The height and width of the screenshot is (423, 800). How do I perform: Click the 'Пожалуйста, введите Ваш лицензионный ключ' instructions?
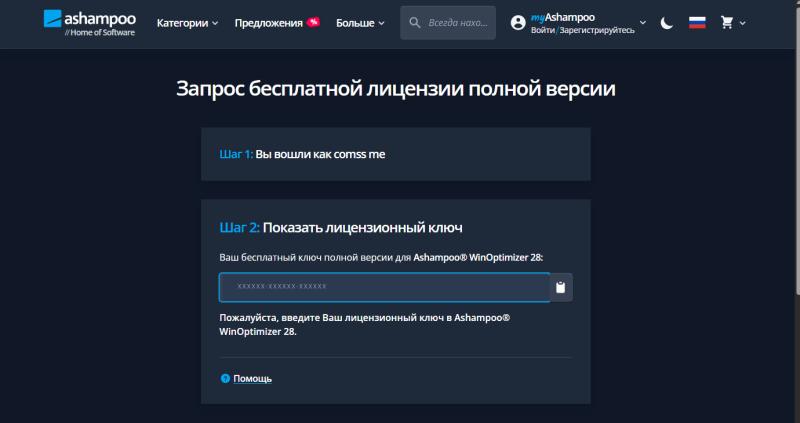[364, 325]
